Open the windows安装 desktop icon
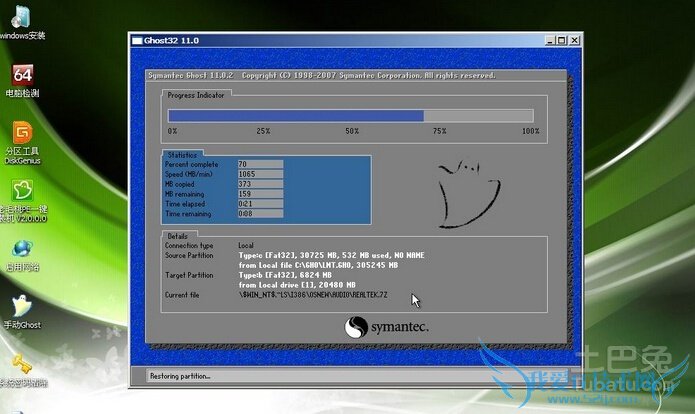The height and width of the screenshot is (414, 695). point(21,23)
